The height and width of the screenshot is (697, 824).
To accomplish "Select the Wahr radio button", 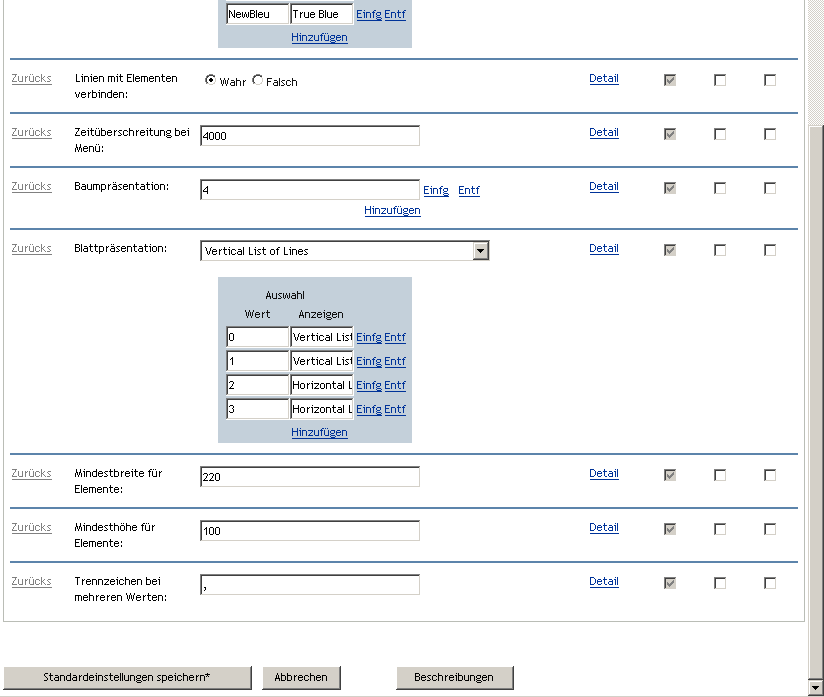I will point(211,81).
